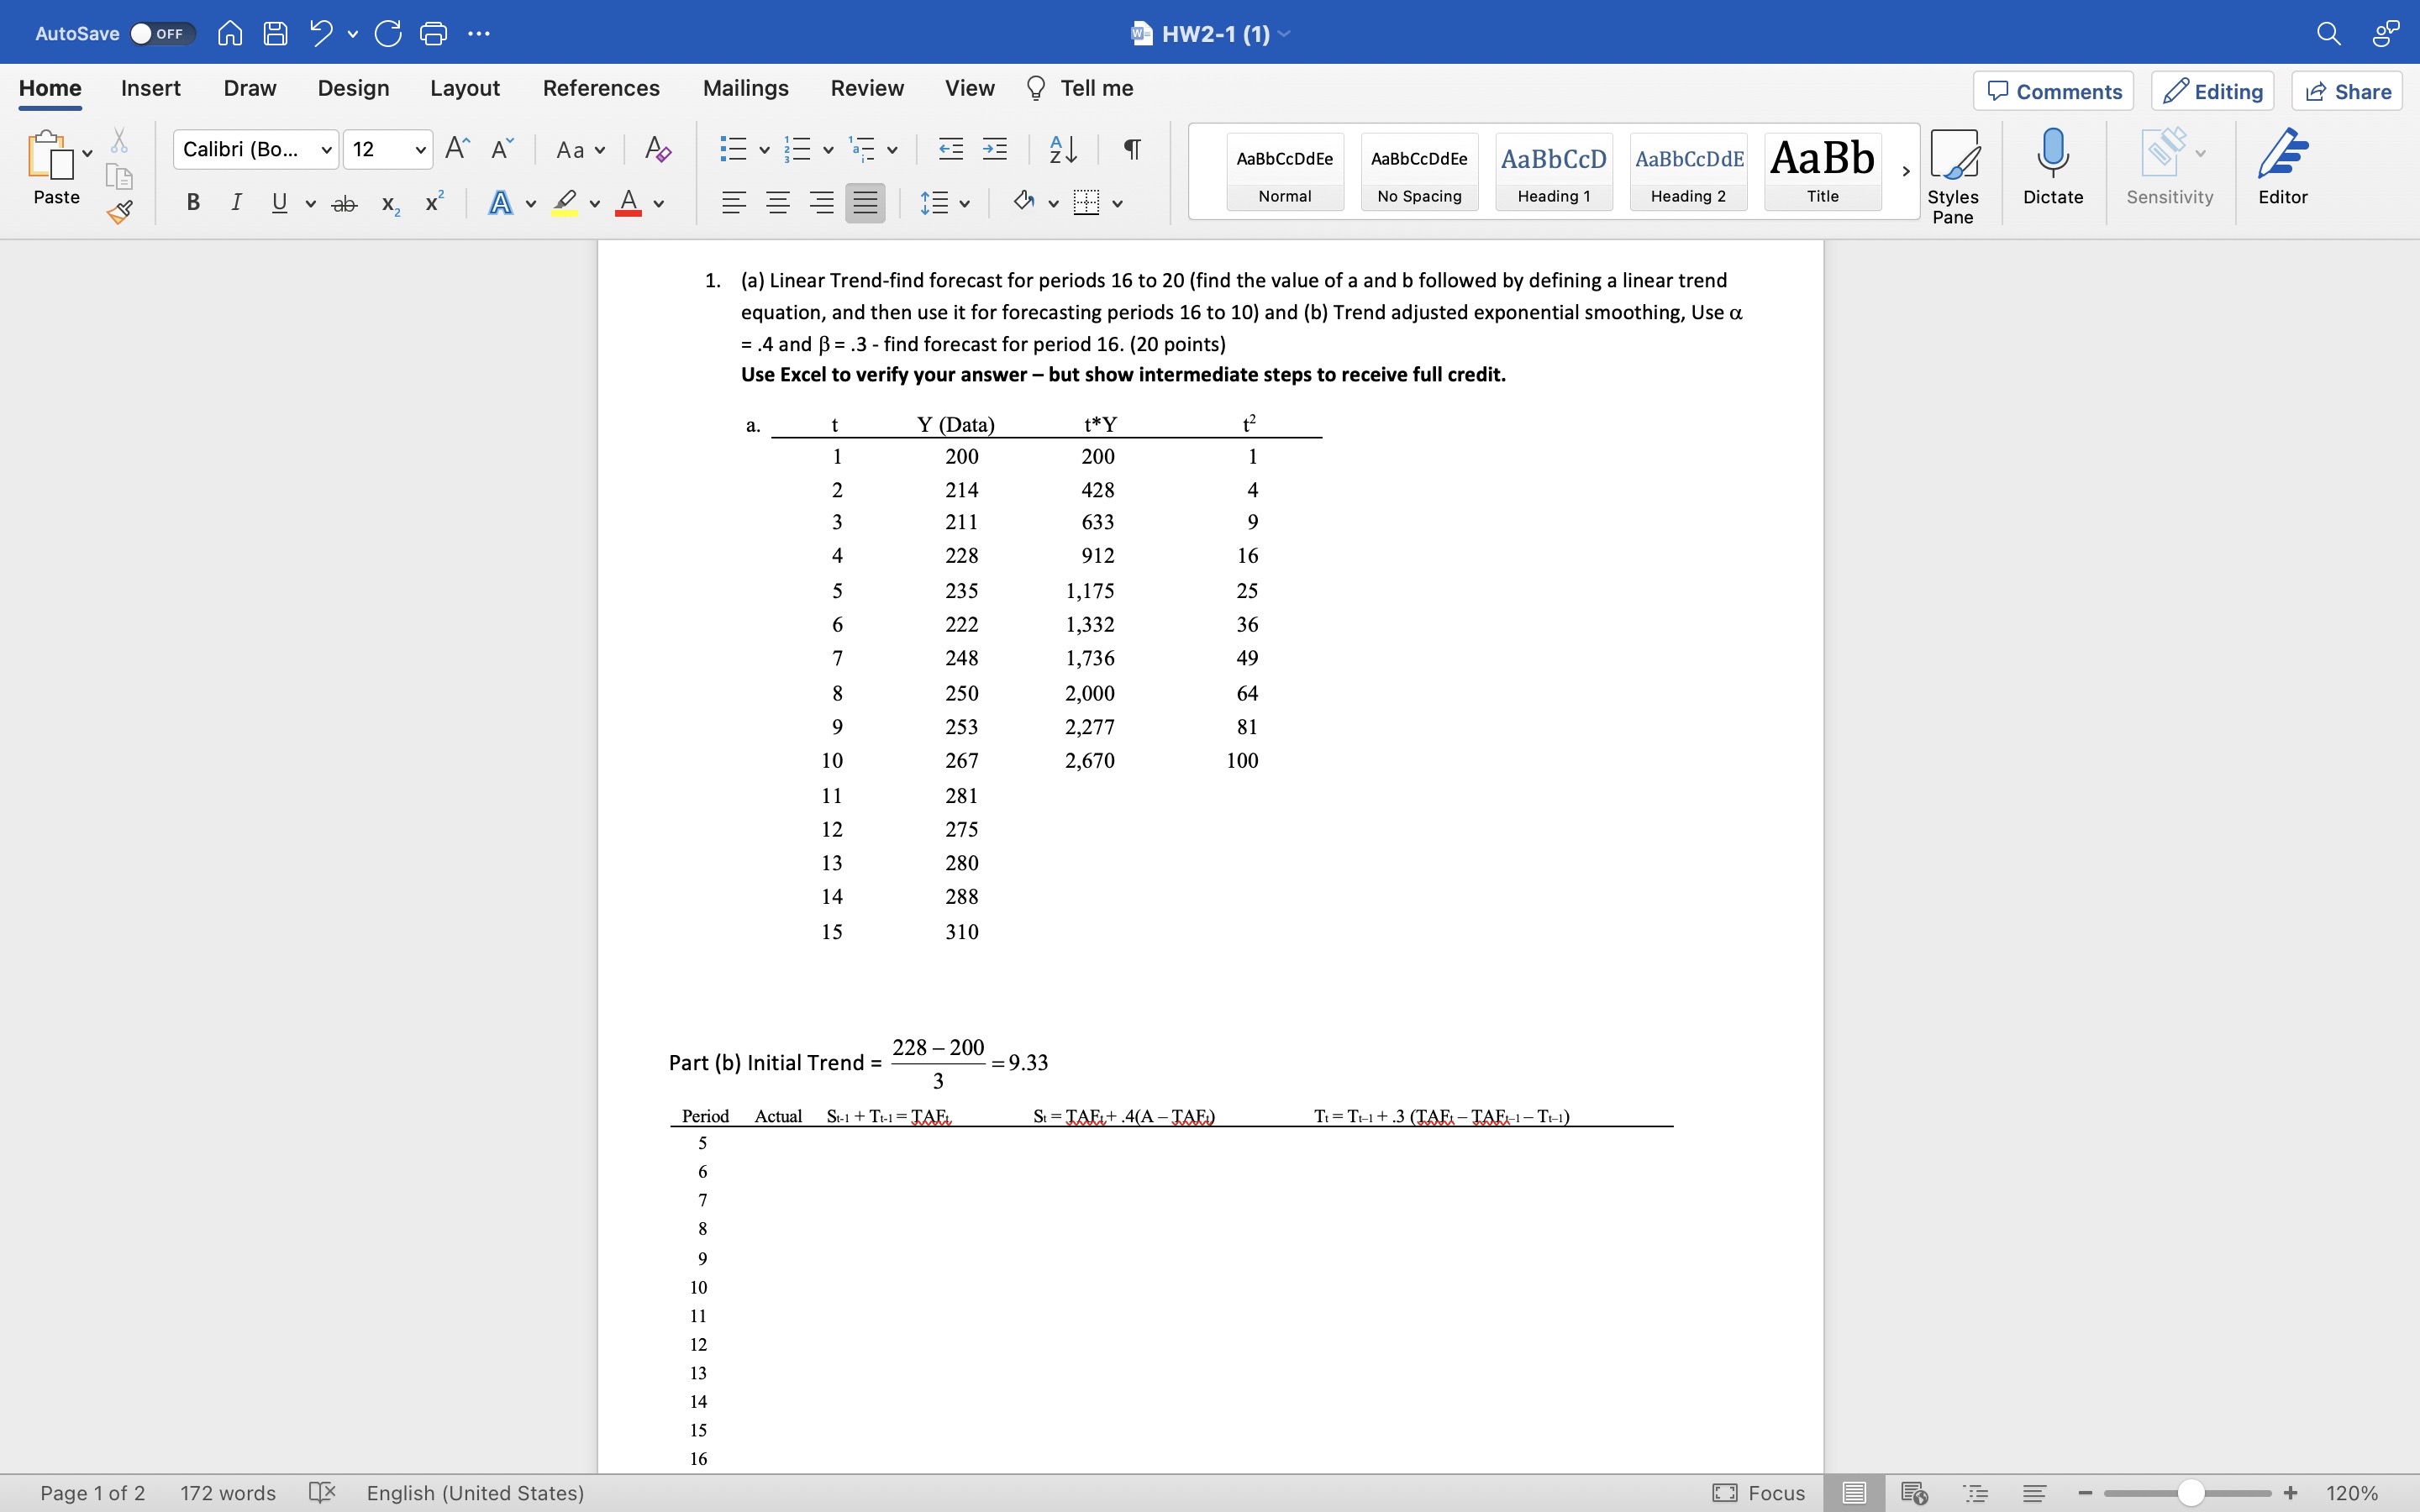The image size is (2420, 1512).
Task: Toggle Bold formatting
Action: 193,203
